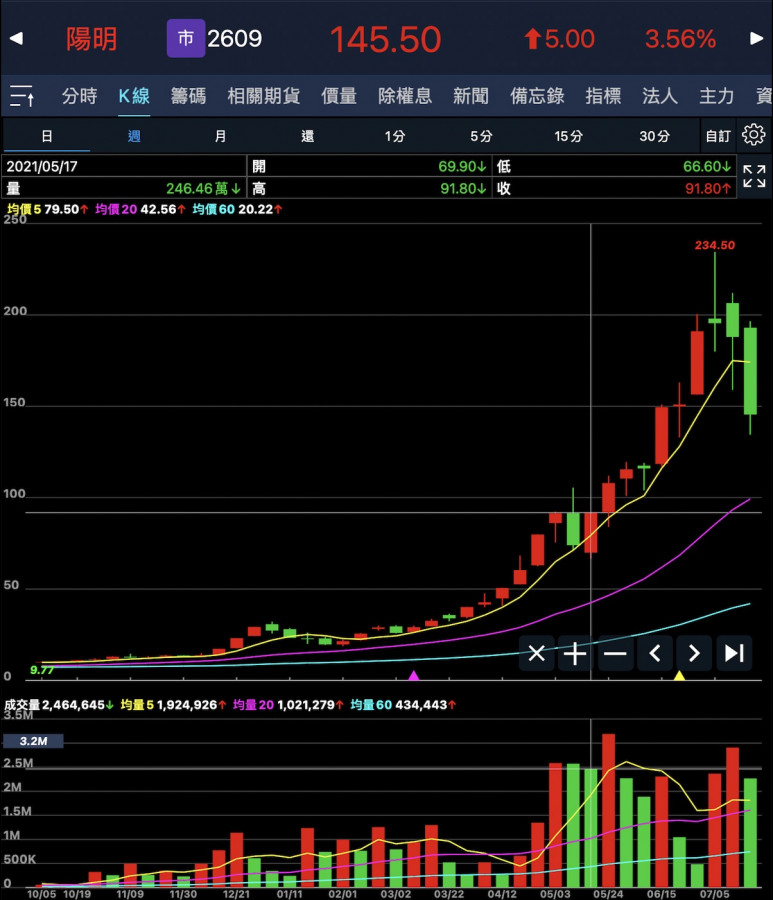773x900 pixels.
Task: Open the 新聞 news tab
Action: click(x=471, y=96)
